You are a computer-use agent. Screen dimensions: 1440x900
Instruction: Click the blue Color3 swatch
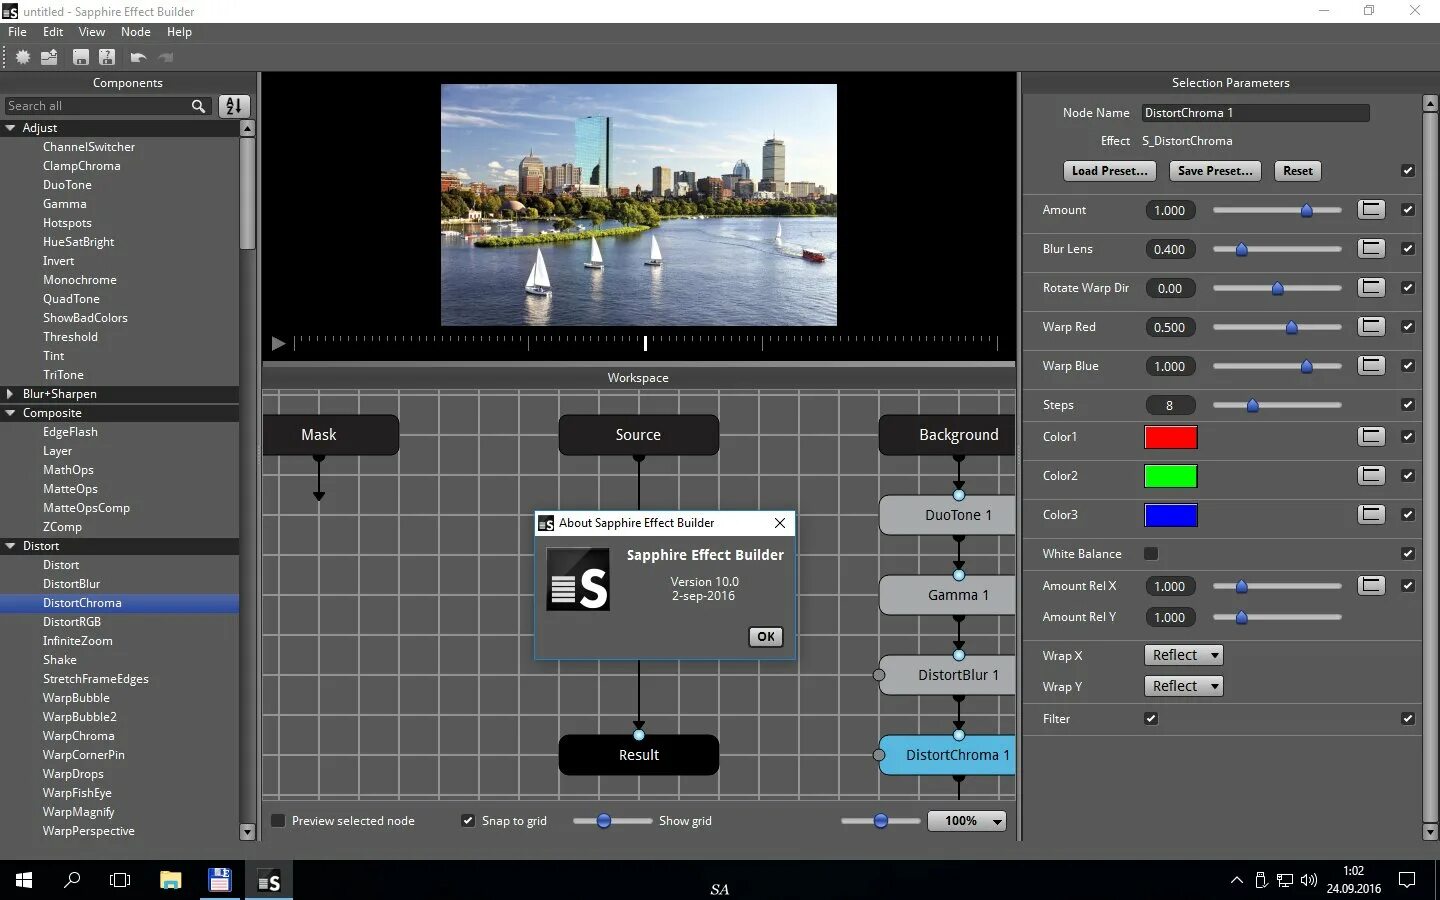pyautogui.click(x=1170, y=515)
